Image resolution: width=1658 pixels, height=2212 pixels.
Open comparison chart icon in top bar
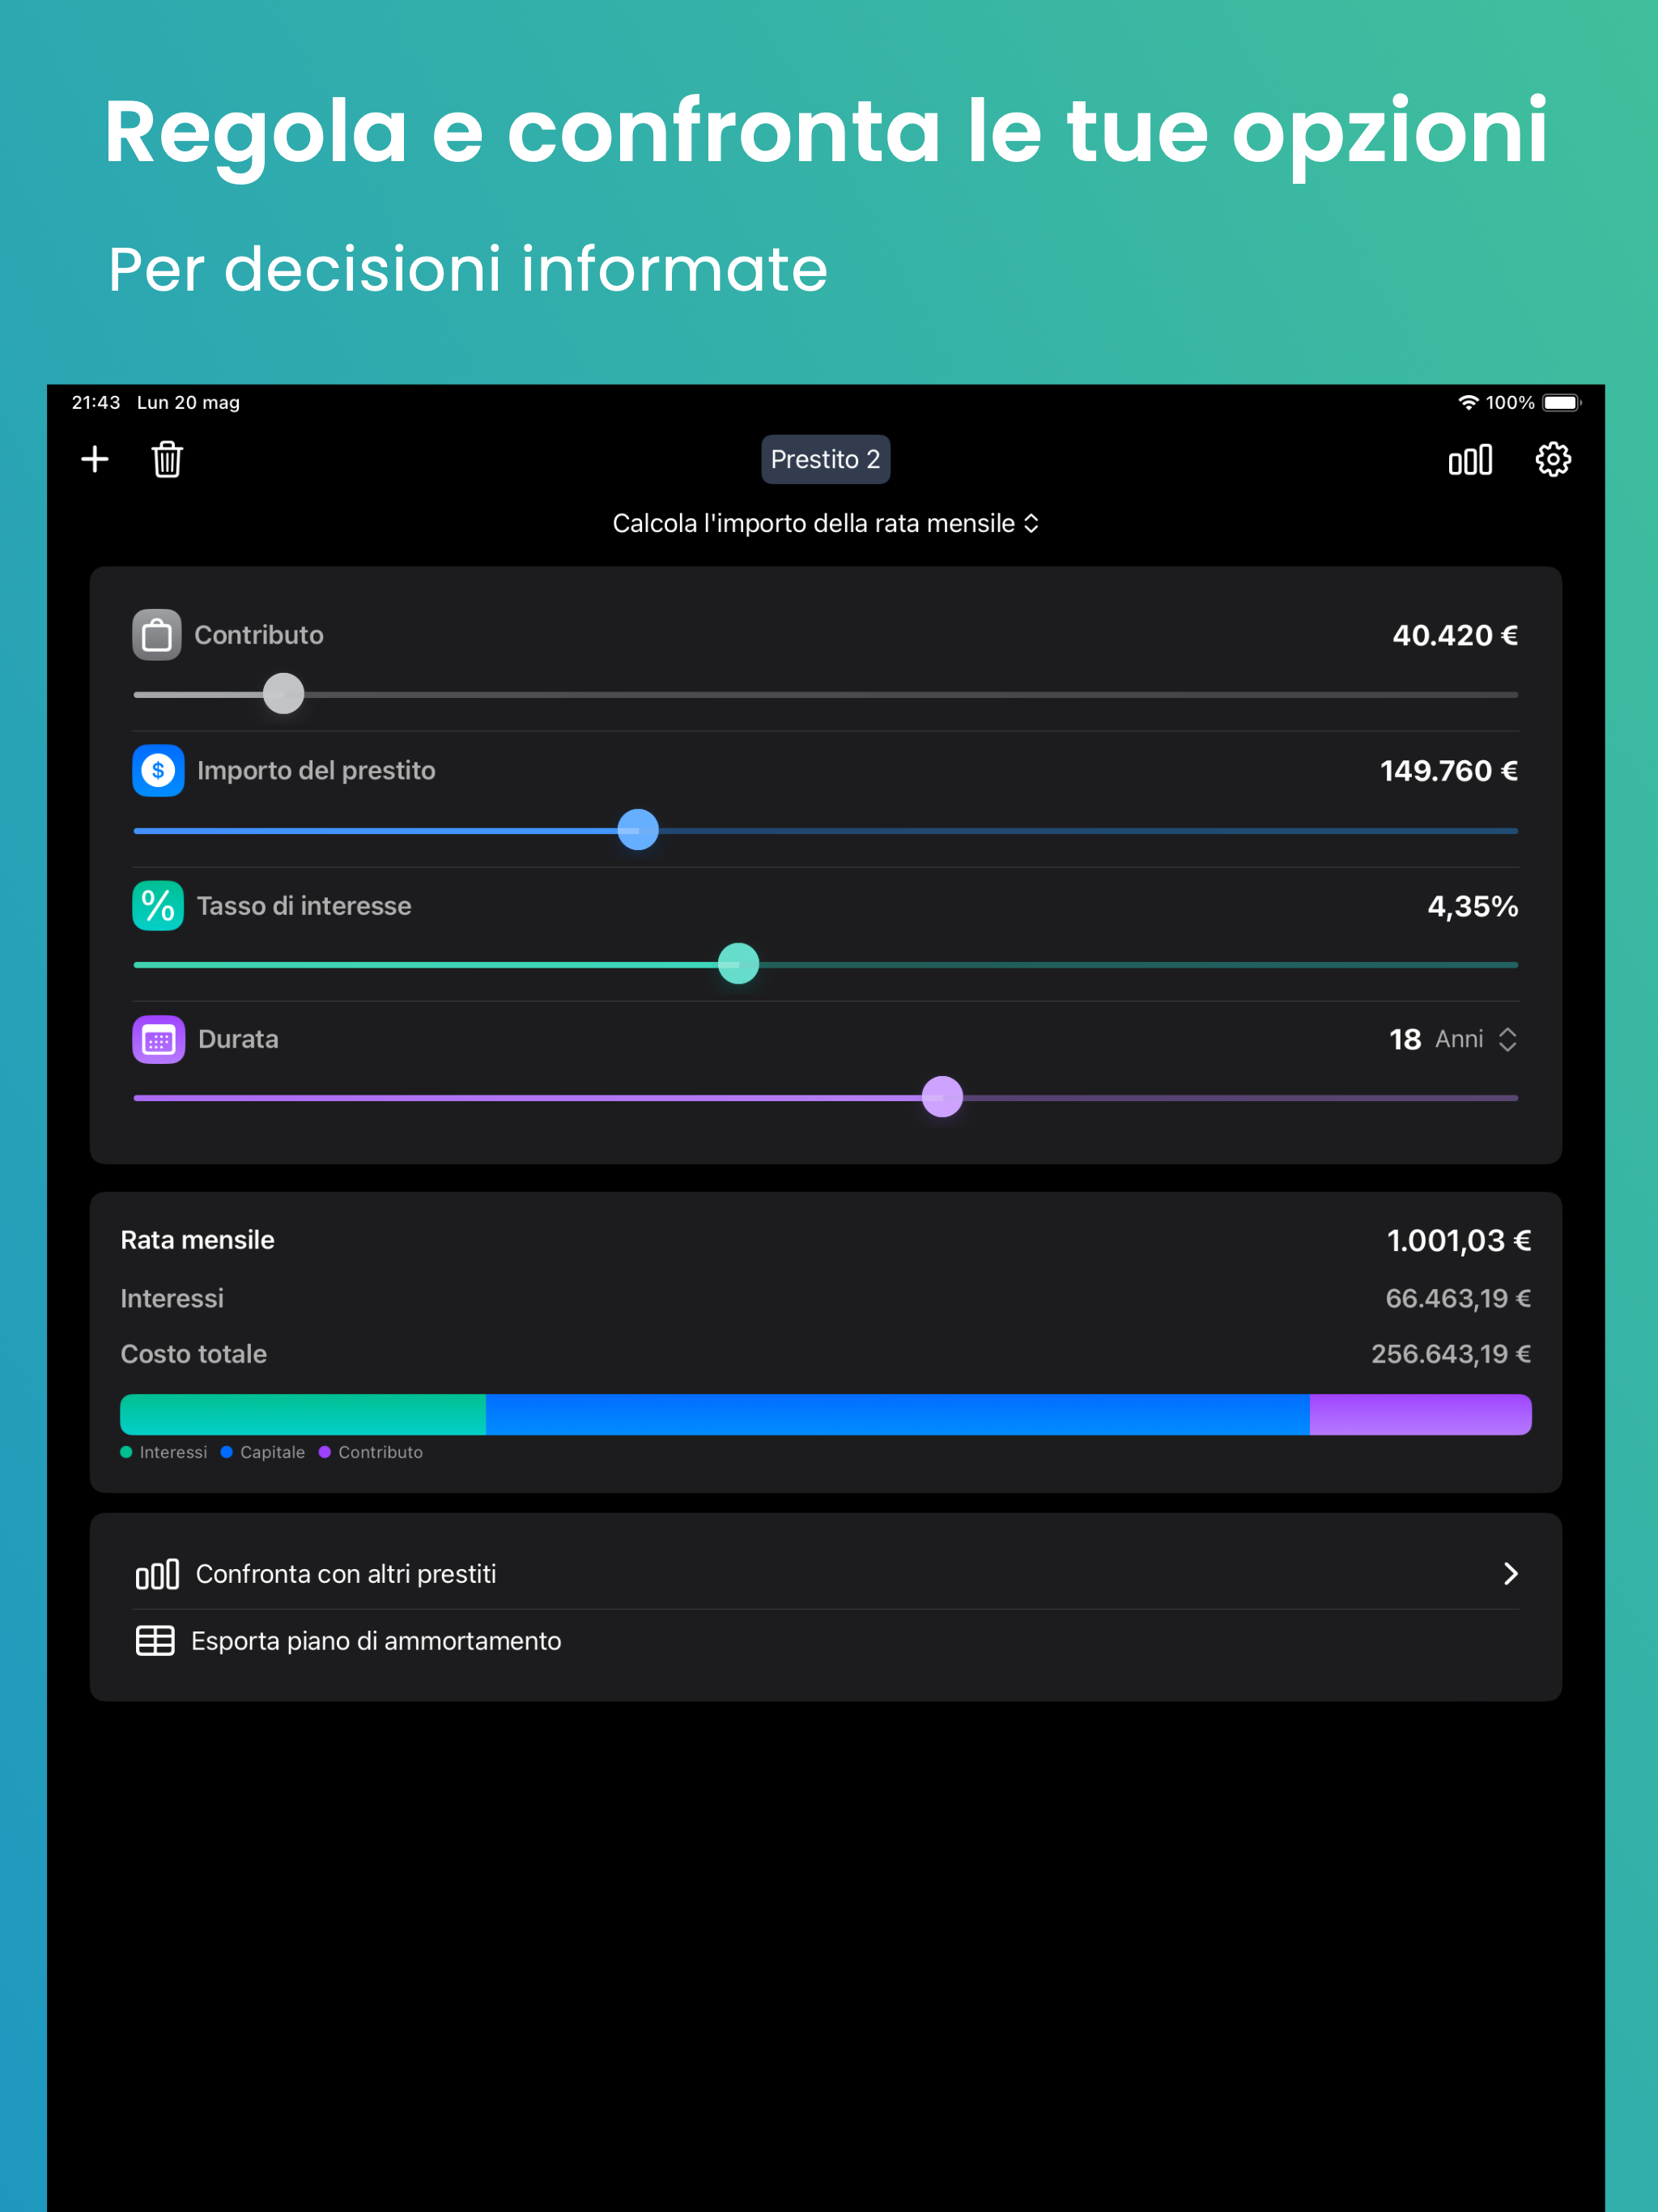[x=1470, y=459]
